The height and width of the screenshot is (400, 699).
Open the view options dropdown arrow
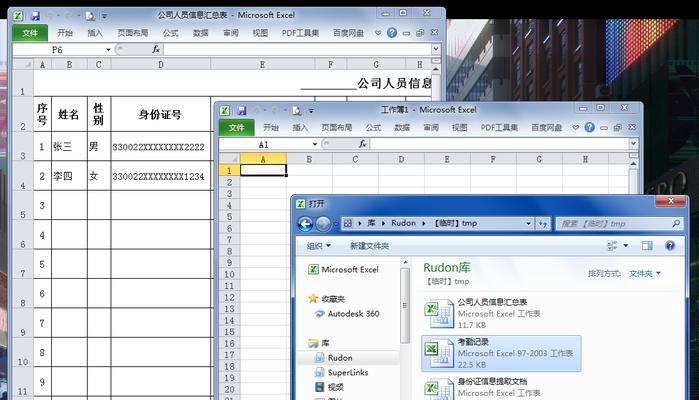coord(625,246)
